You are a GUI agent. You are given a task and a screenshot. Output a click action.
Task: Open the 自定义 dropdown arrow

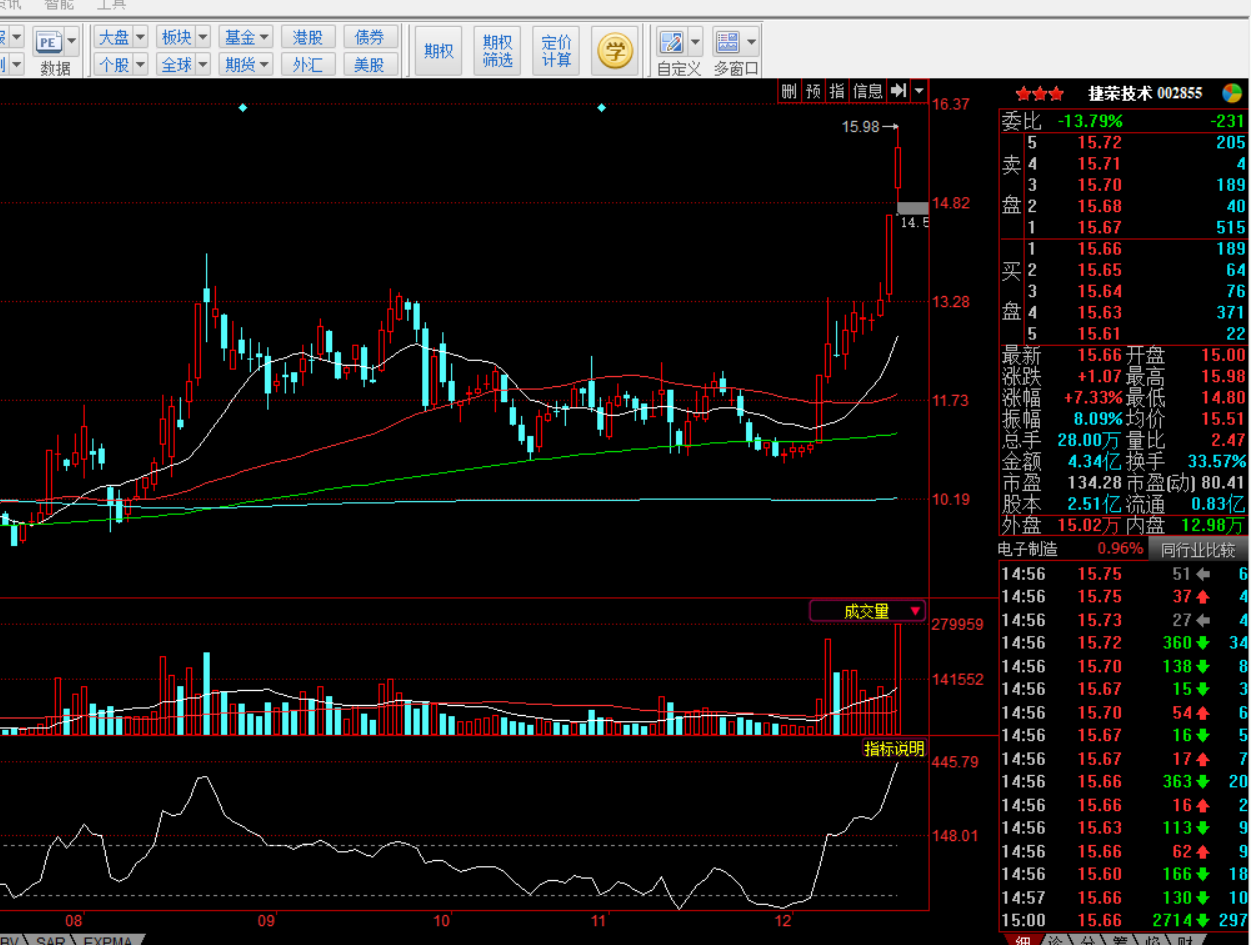point(695,42)
